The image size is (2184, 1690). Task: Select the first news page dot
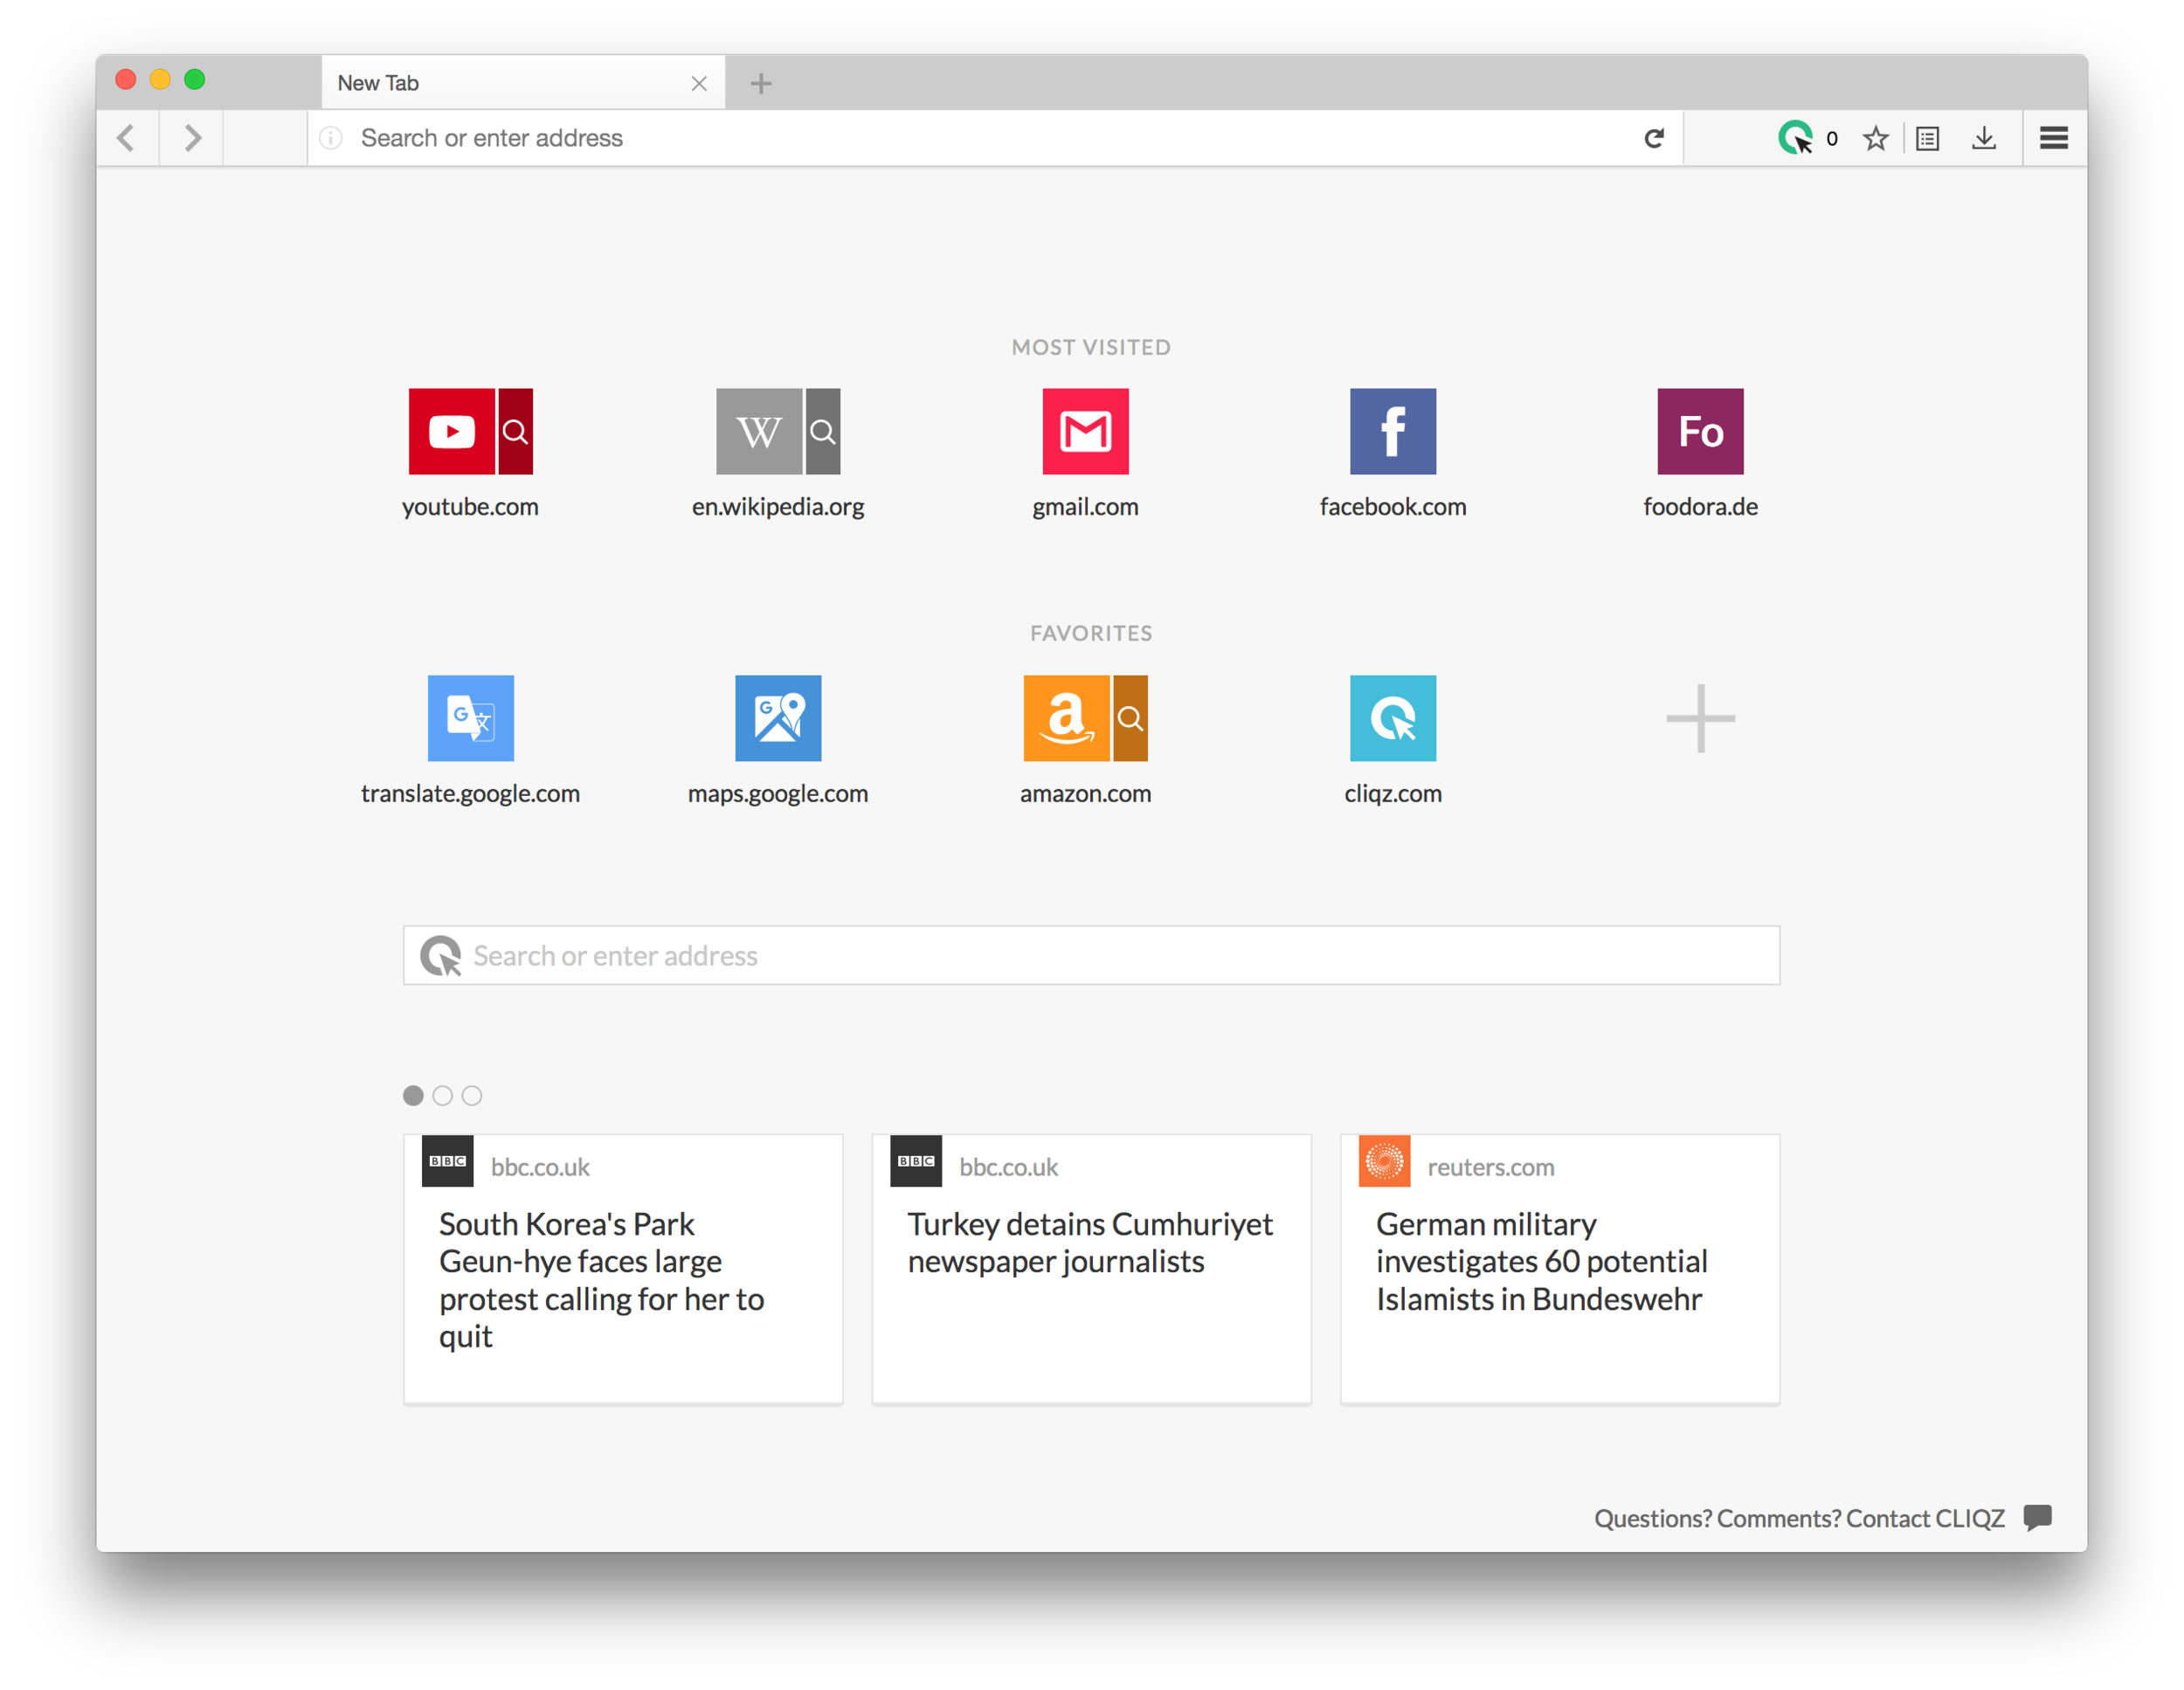[413, 1095]
